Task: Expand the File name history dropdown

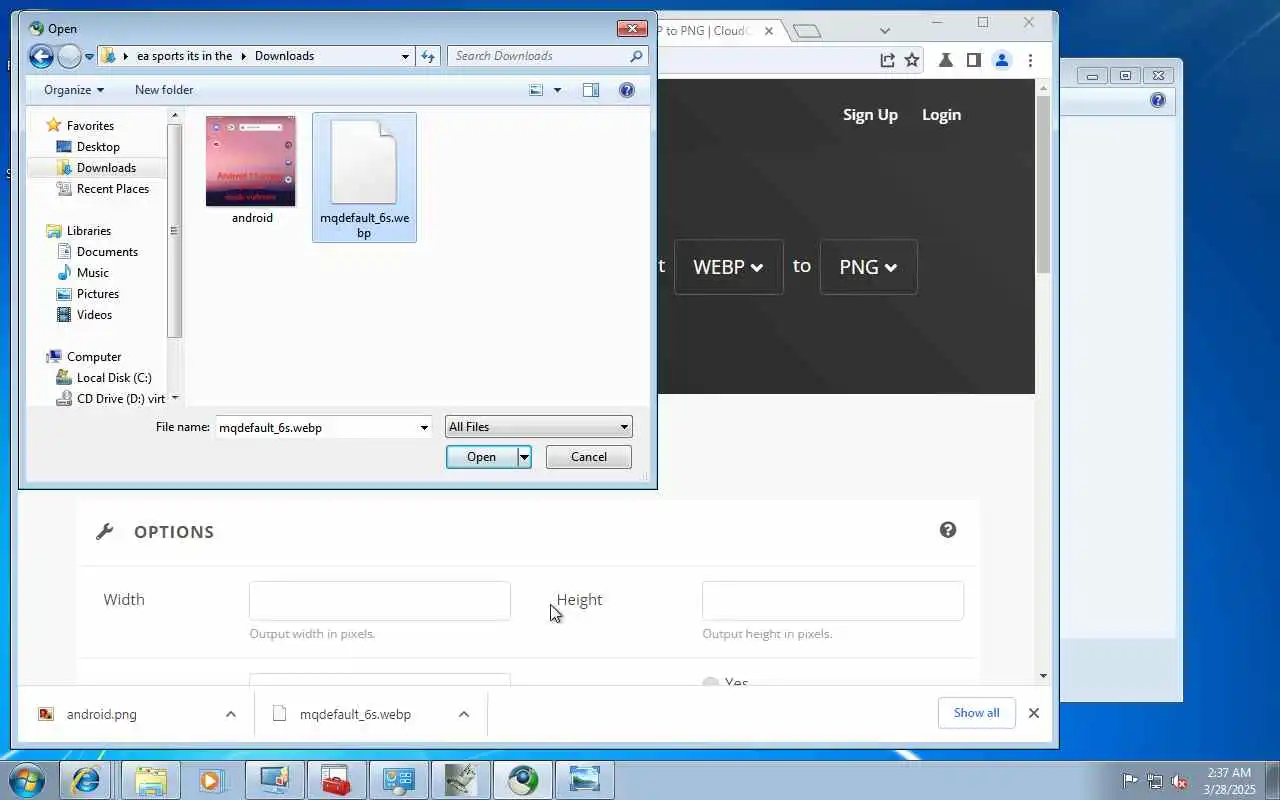Action: 424,427
